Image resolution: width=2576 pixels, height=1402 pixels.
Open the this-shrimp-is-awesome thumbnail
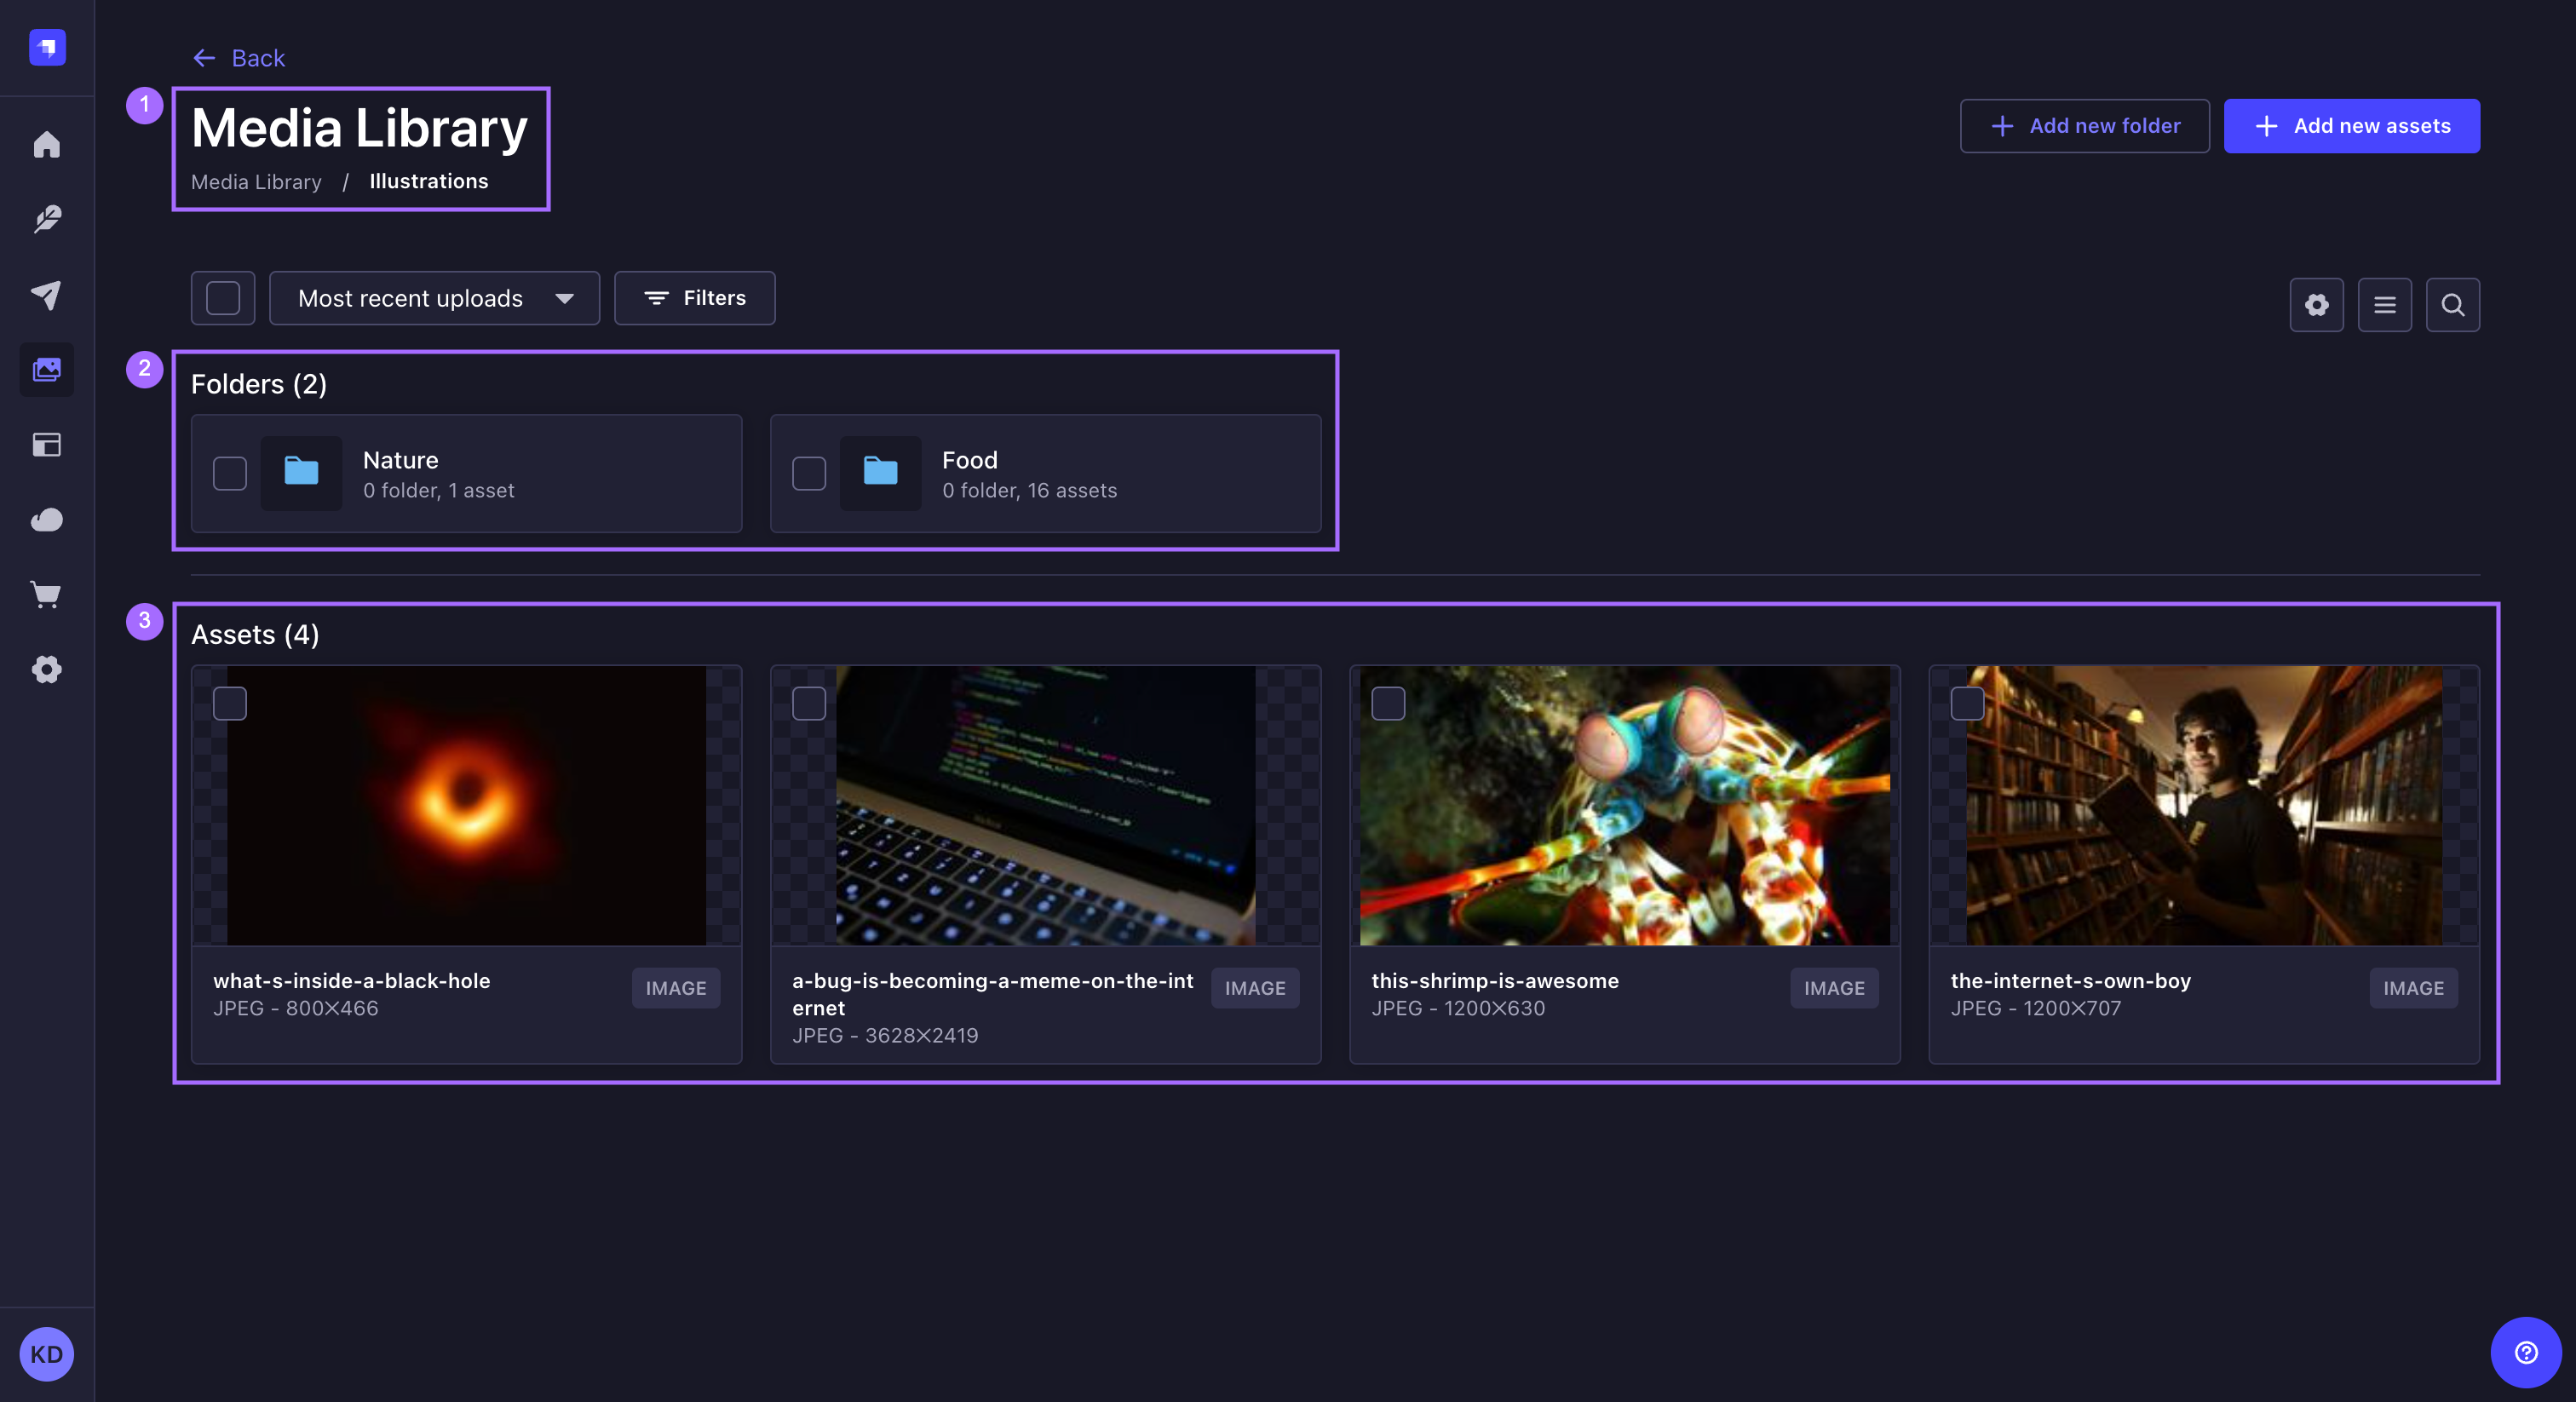coord(1624,806)
